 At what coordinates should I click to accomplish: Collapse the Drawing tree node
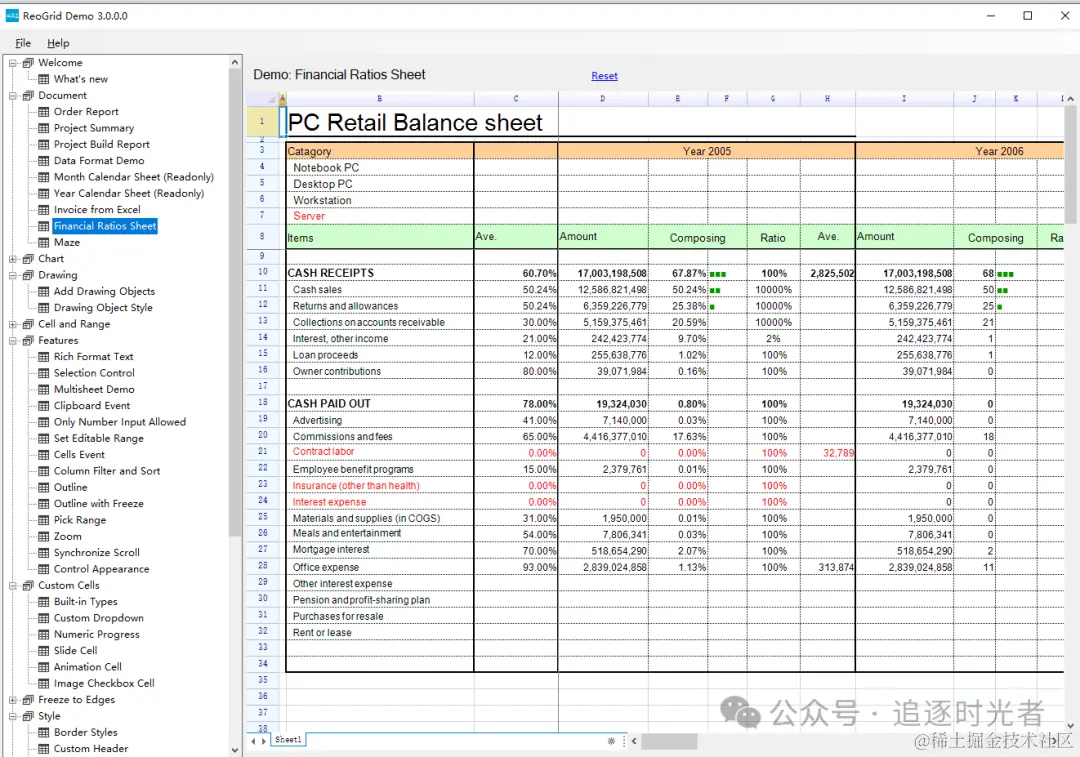pyautogui.click(x=13, y=276)
